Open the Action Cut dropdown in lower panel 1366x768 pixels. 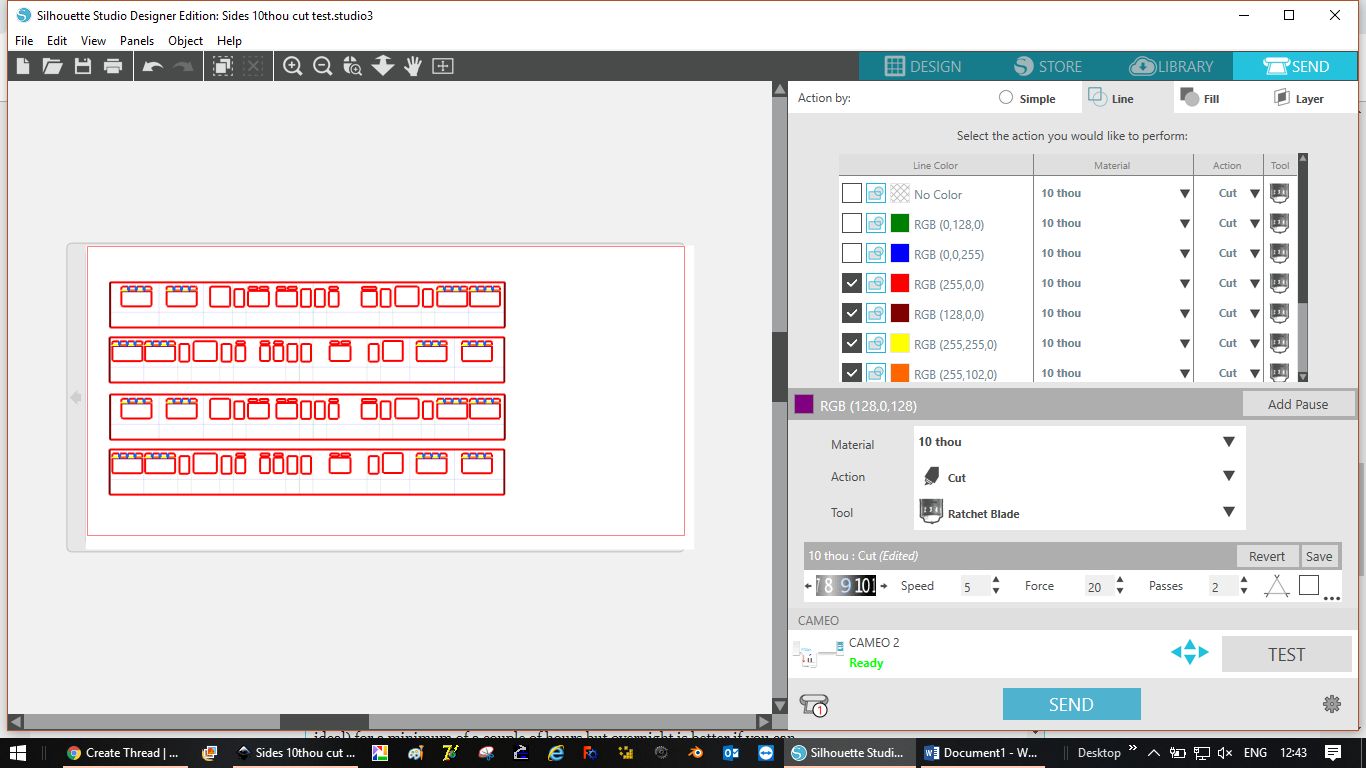[1228, 477]
